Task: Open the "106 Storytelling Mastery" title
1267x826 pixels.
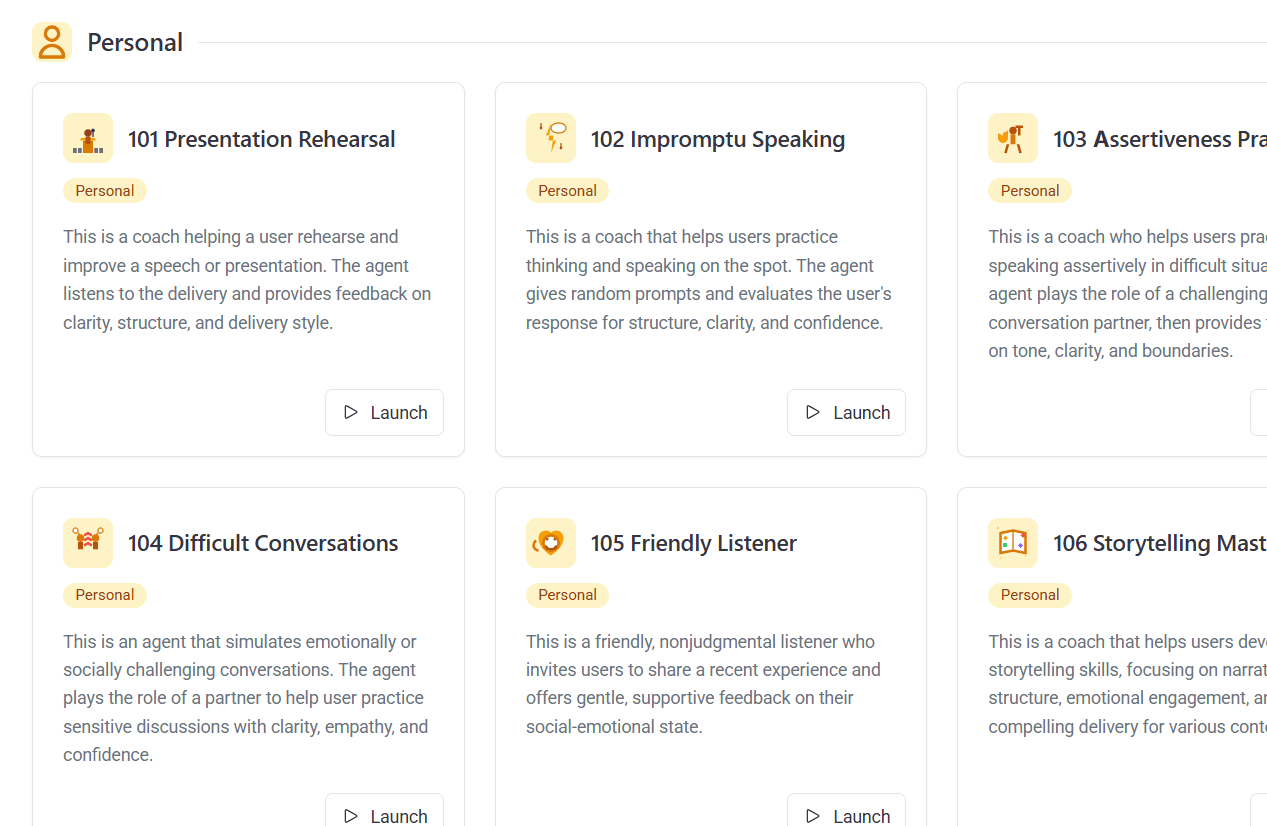Action: tap(1160, 543)
